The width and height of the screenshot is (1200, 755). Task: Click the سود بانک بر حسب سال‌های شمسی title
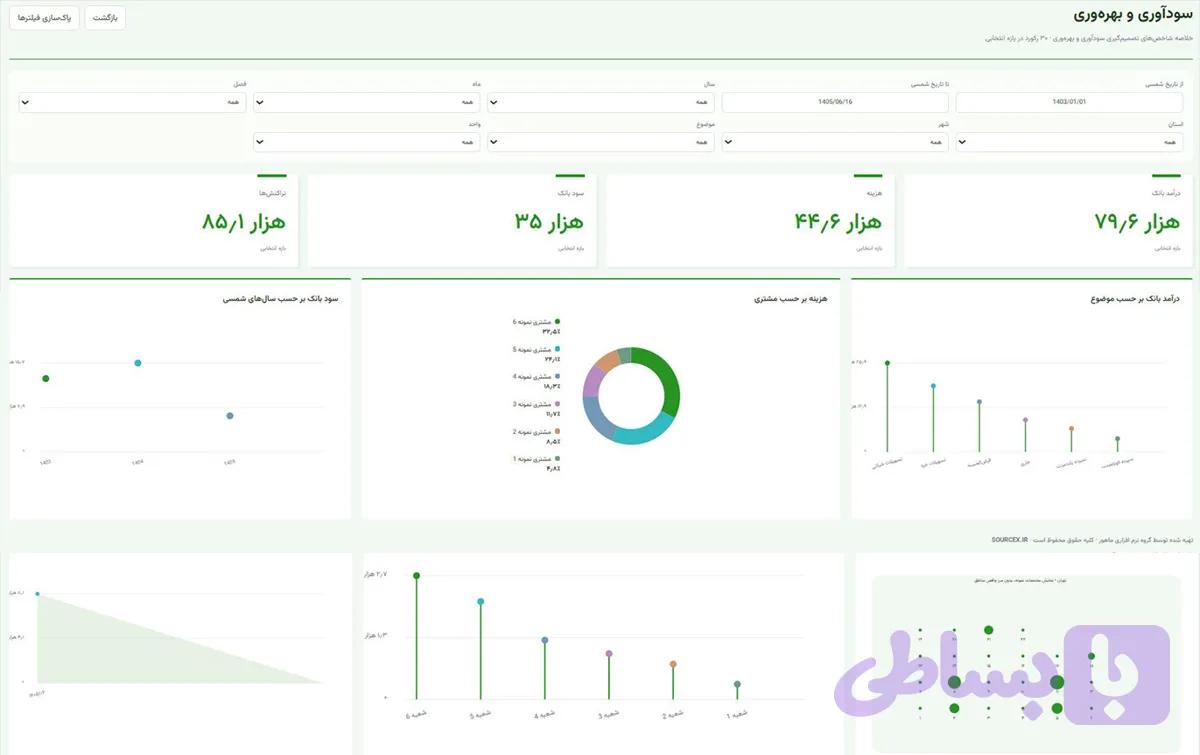coord(282,298)
